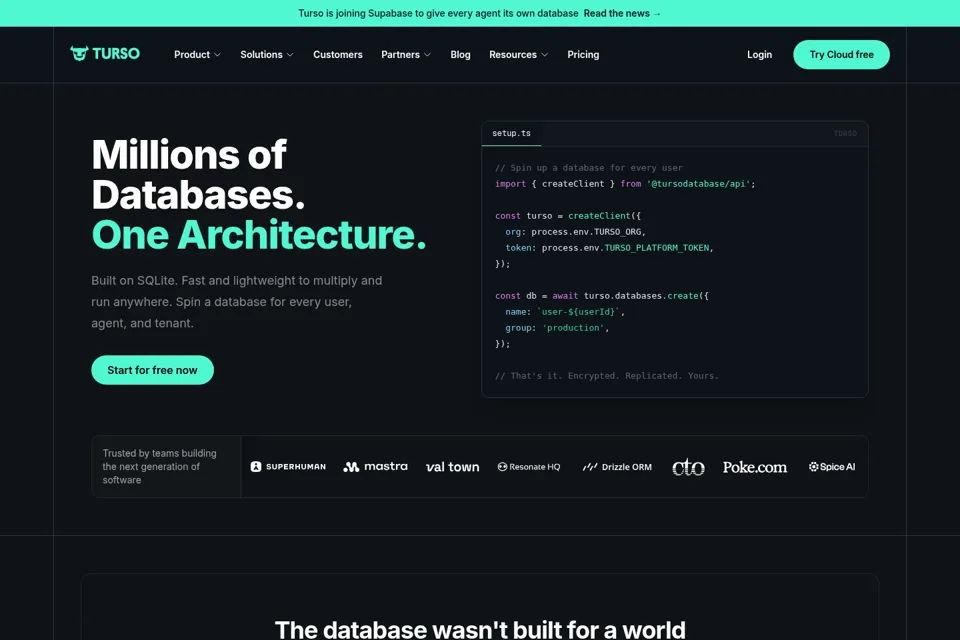Click the group 'production' code line
This screenshot has height=640, width=960.
coord(557,328)
